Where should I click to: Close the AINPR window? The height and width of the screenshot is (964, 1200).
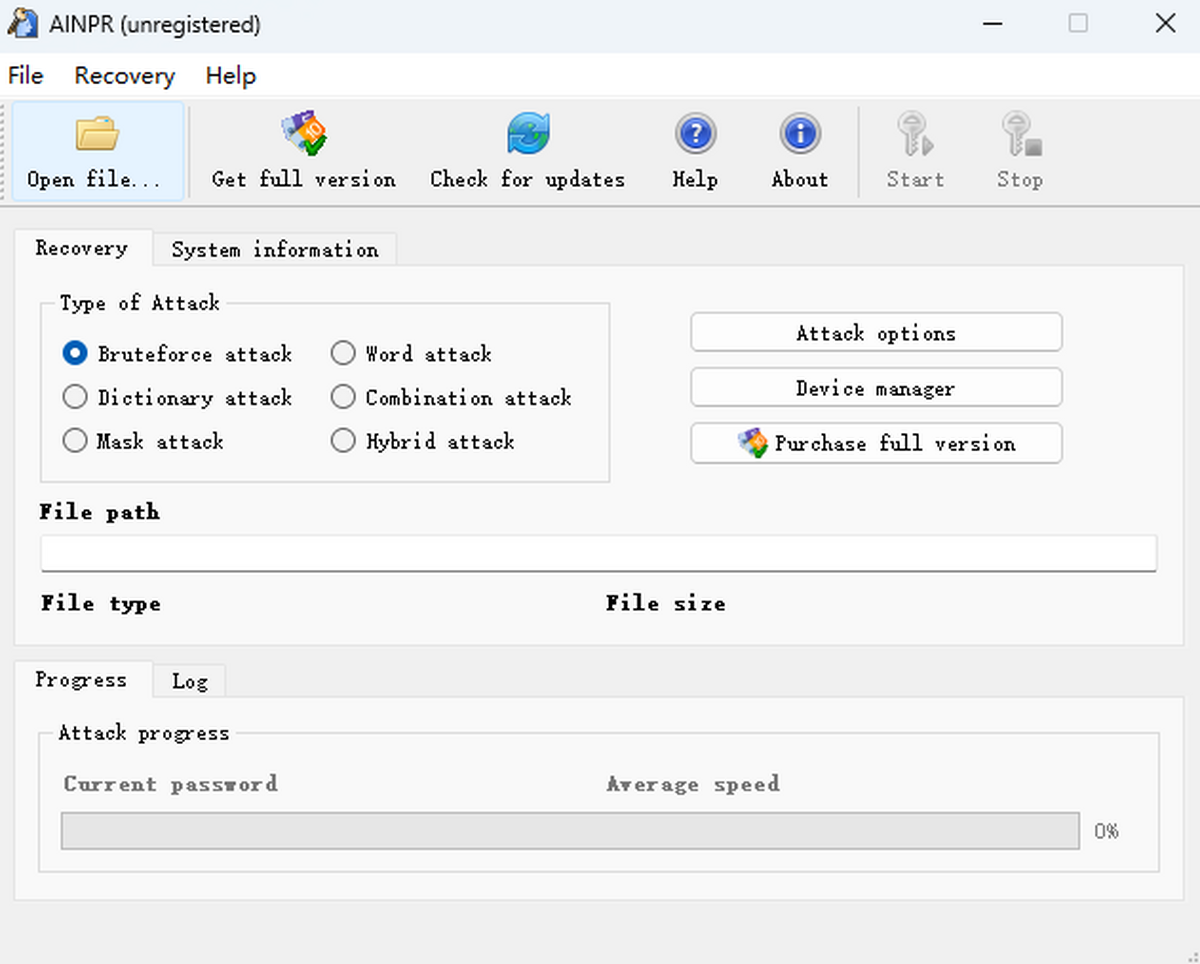point(1165,24)
